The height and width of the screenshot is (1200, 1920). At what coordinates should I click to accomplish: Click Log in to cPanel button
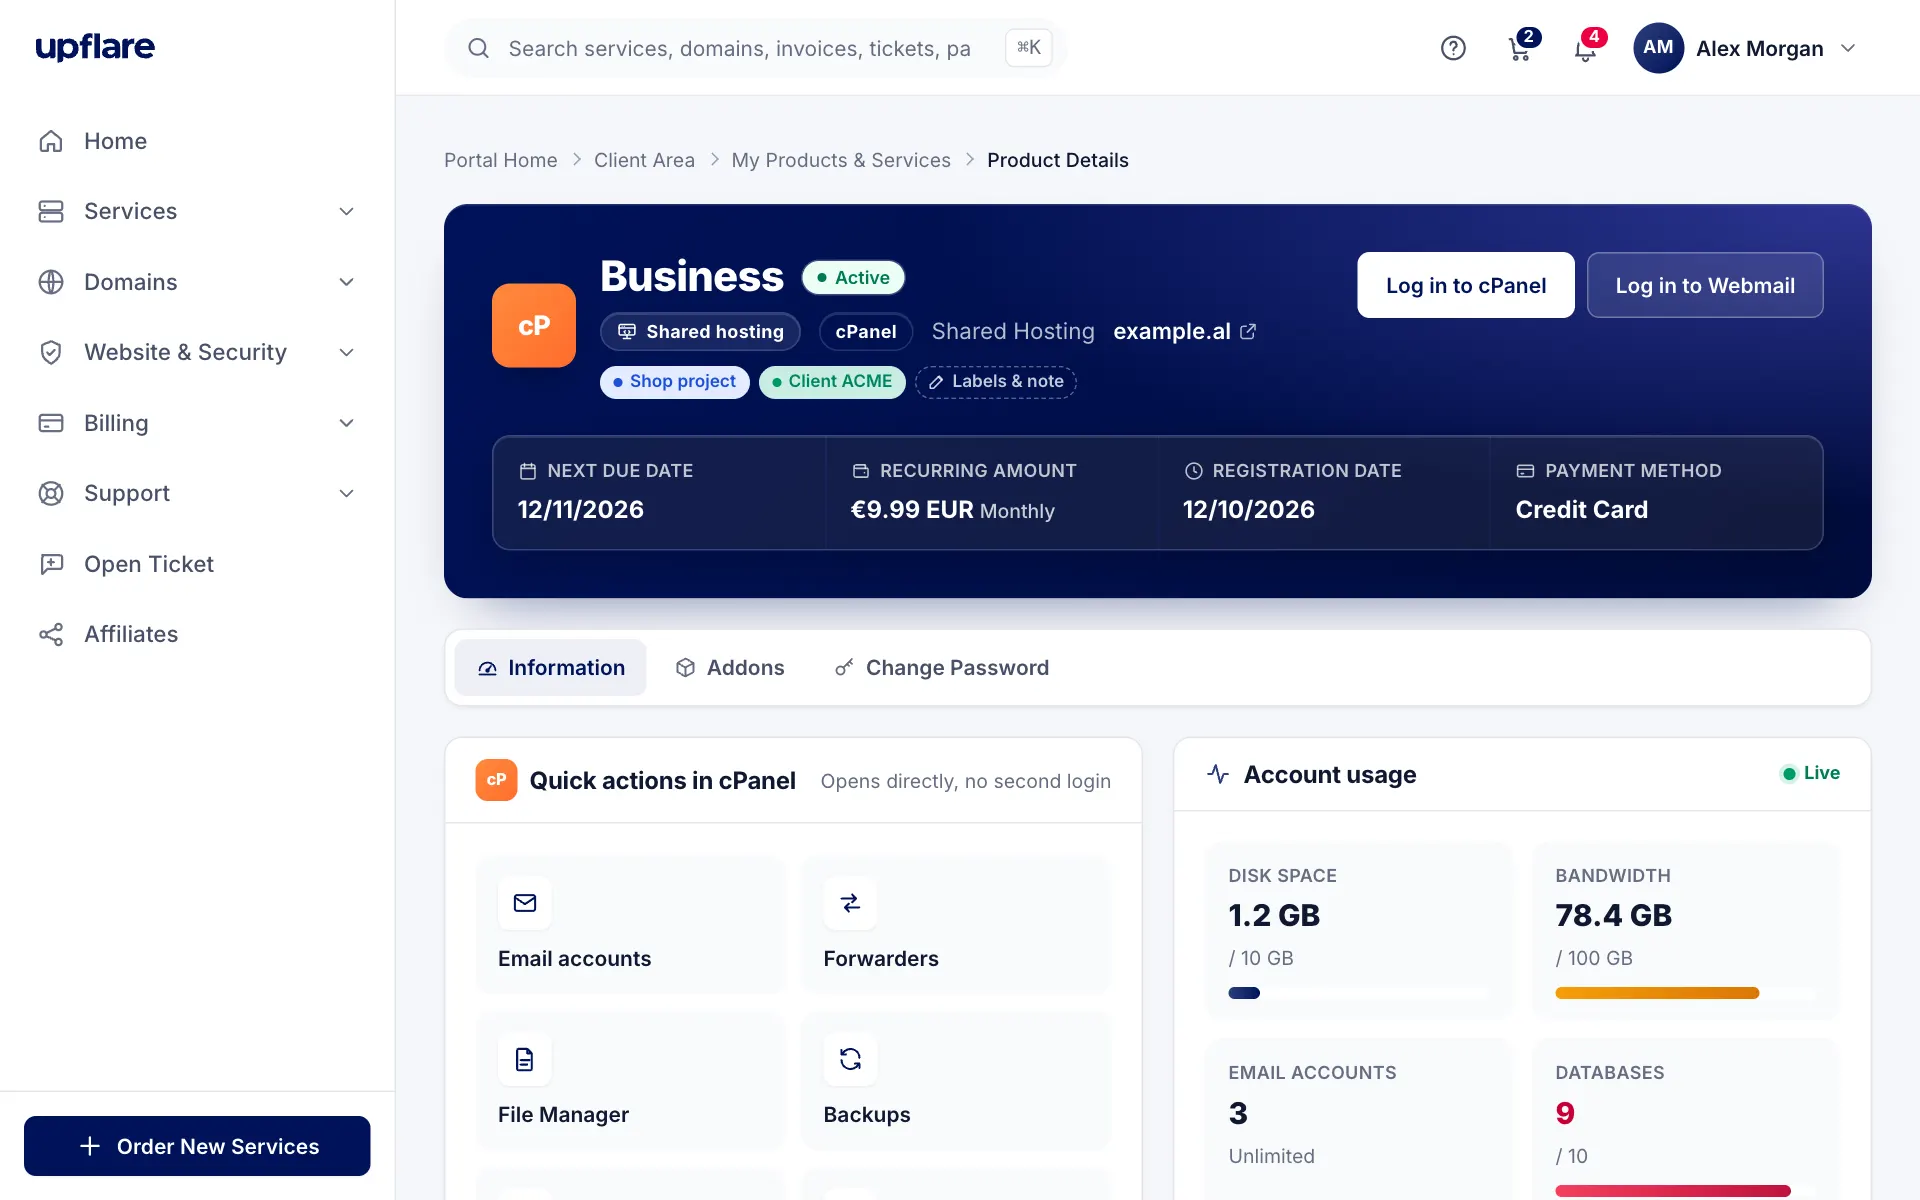pos(1466,285)
